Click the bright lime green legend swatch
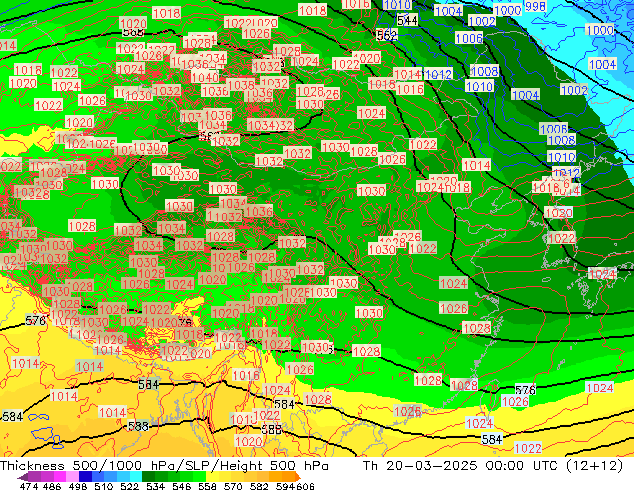Viewport: 634px width, 490px height. (199, 476)
